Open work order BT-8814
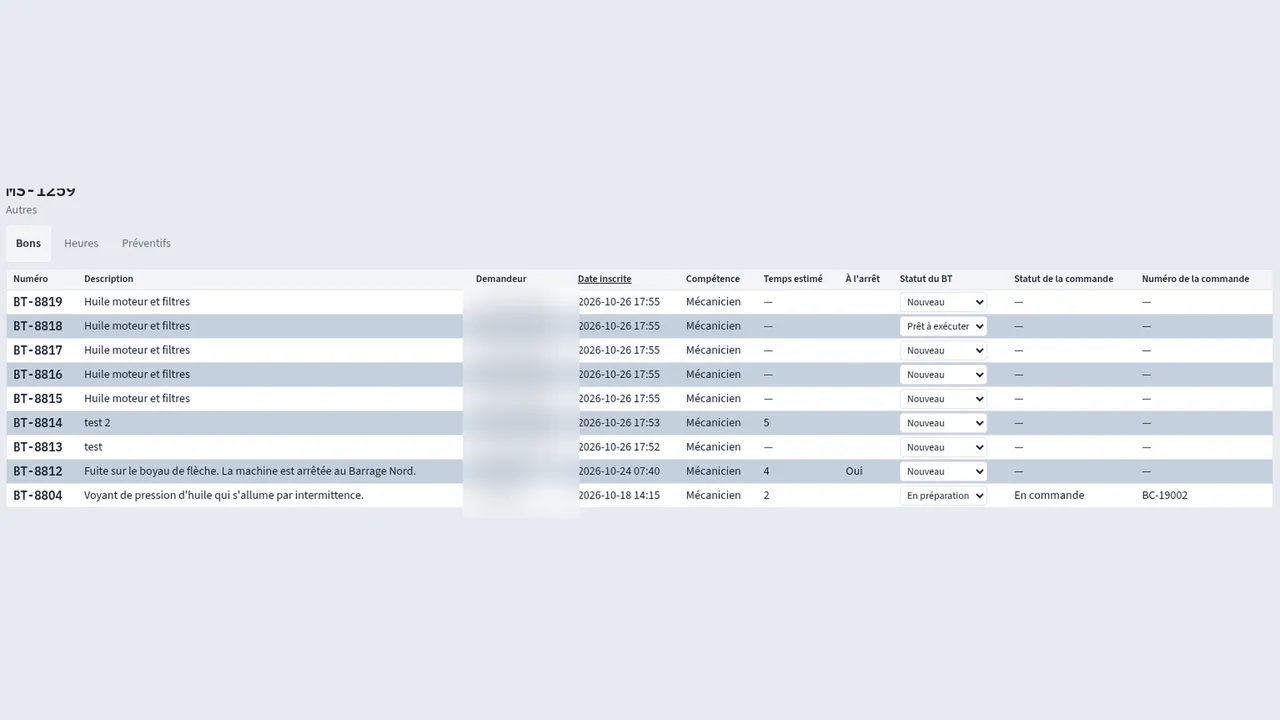Screen dimensions: 1280x720 pos(38,423)
